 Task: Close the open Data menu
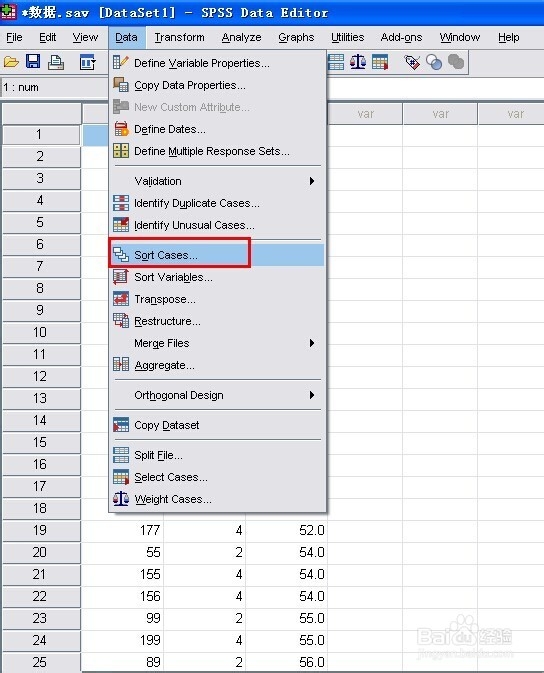126,37
